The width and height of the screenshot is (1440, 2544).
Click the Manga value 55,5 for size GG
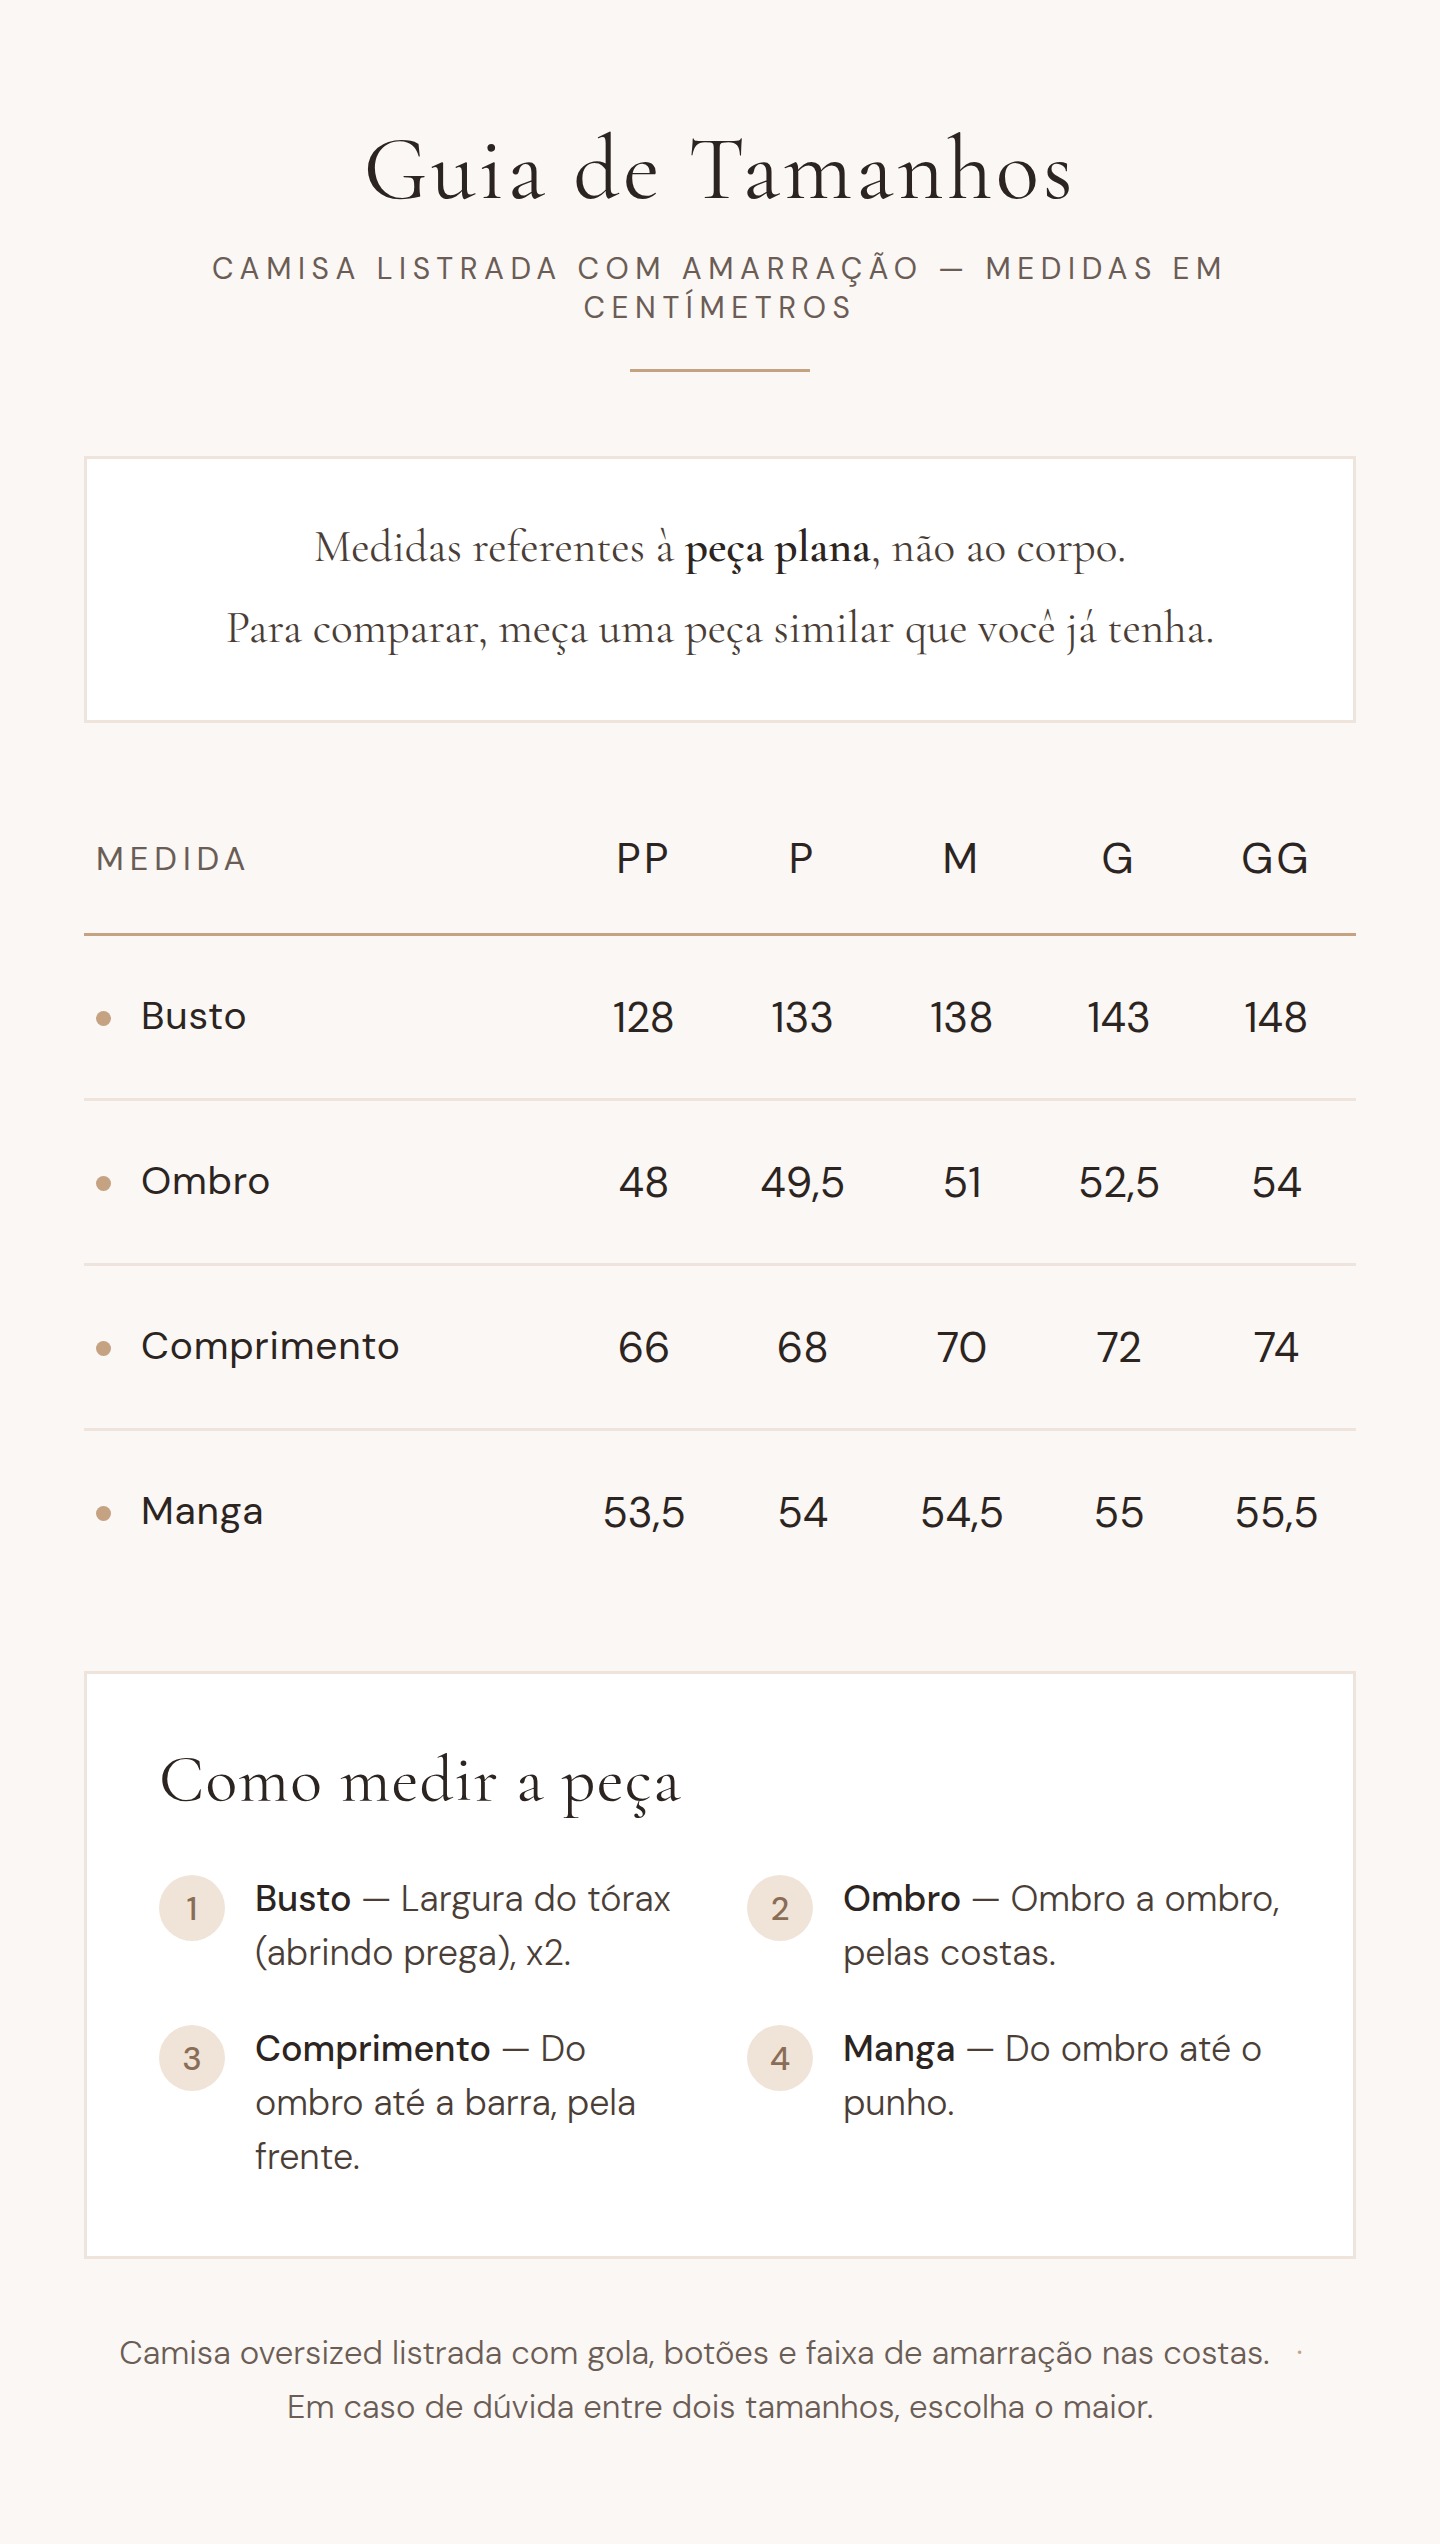pos(1275,1513)
